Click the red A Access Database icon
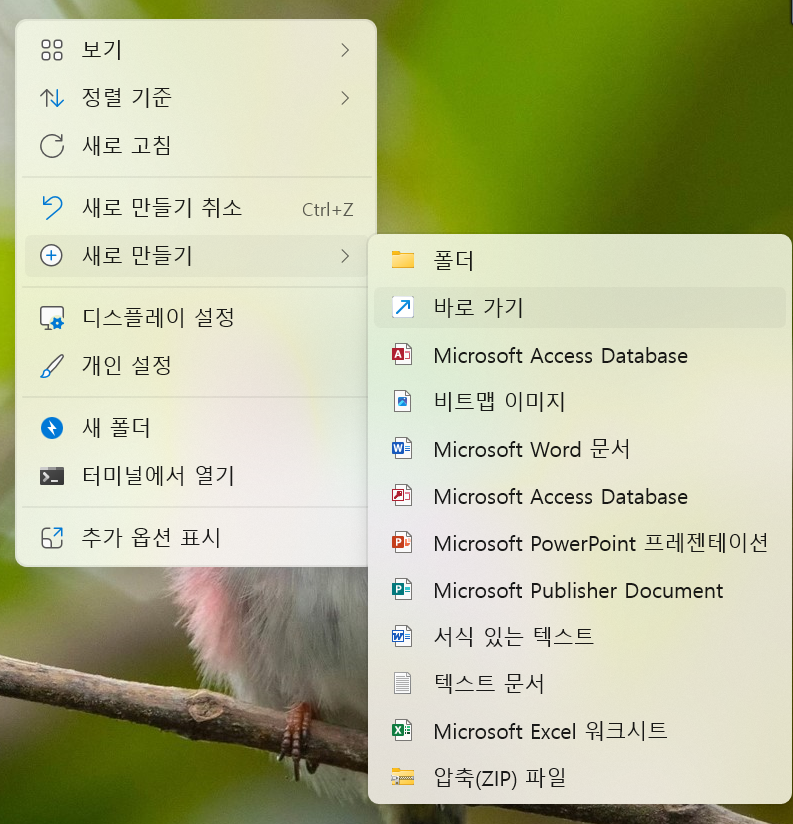 [x=402, y=355]
